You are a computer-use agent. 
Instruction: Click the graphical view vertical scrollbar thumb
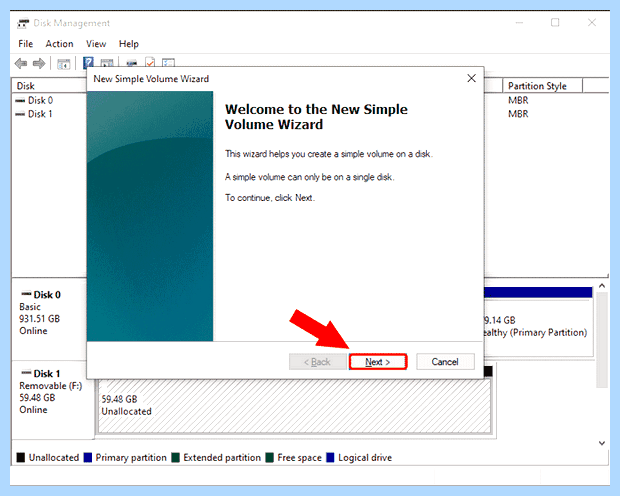coord(602,340)
